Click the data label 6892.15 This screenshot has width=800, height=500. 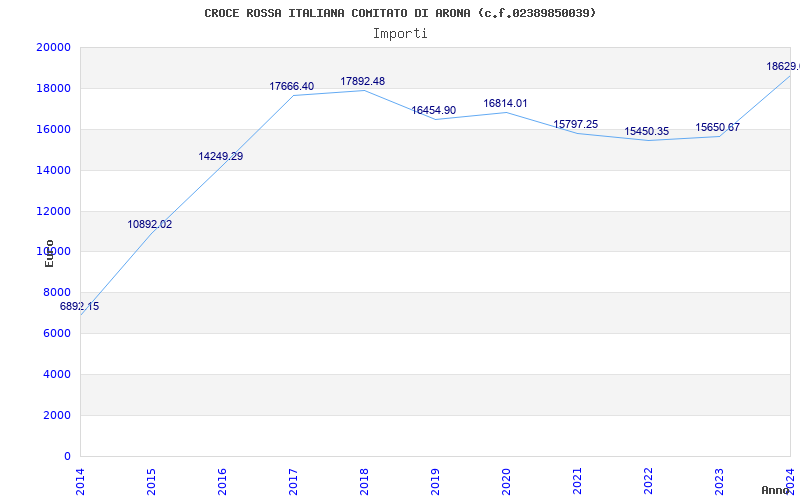[x=80, y=307]
